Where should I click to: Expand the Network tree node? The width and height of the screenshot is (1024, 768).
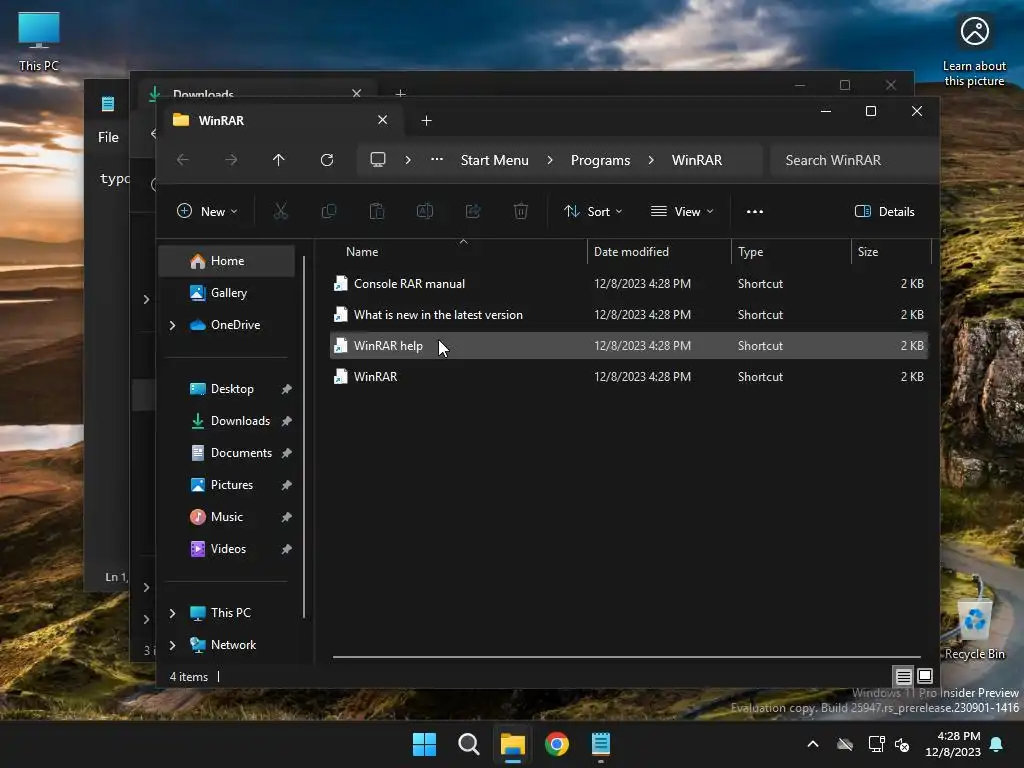coord(172,645)
